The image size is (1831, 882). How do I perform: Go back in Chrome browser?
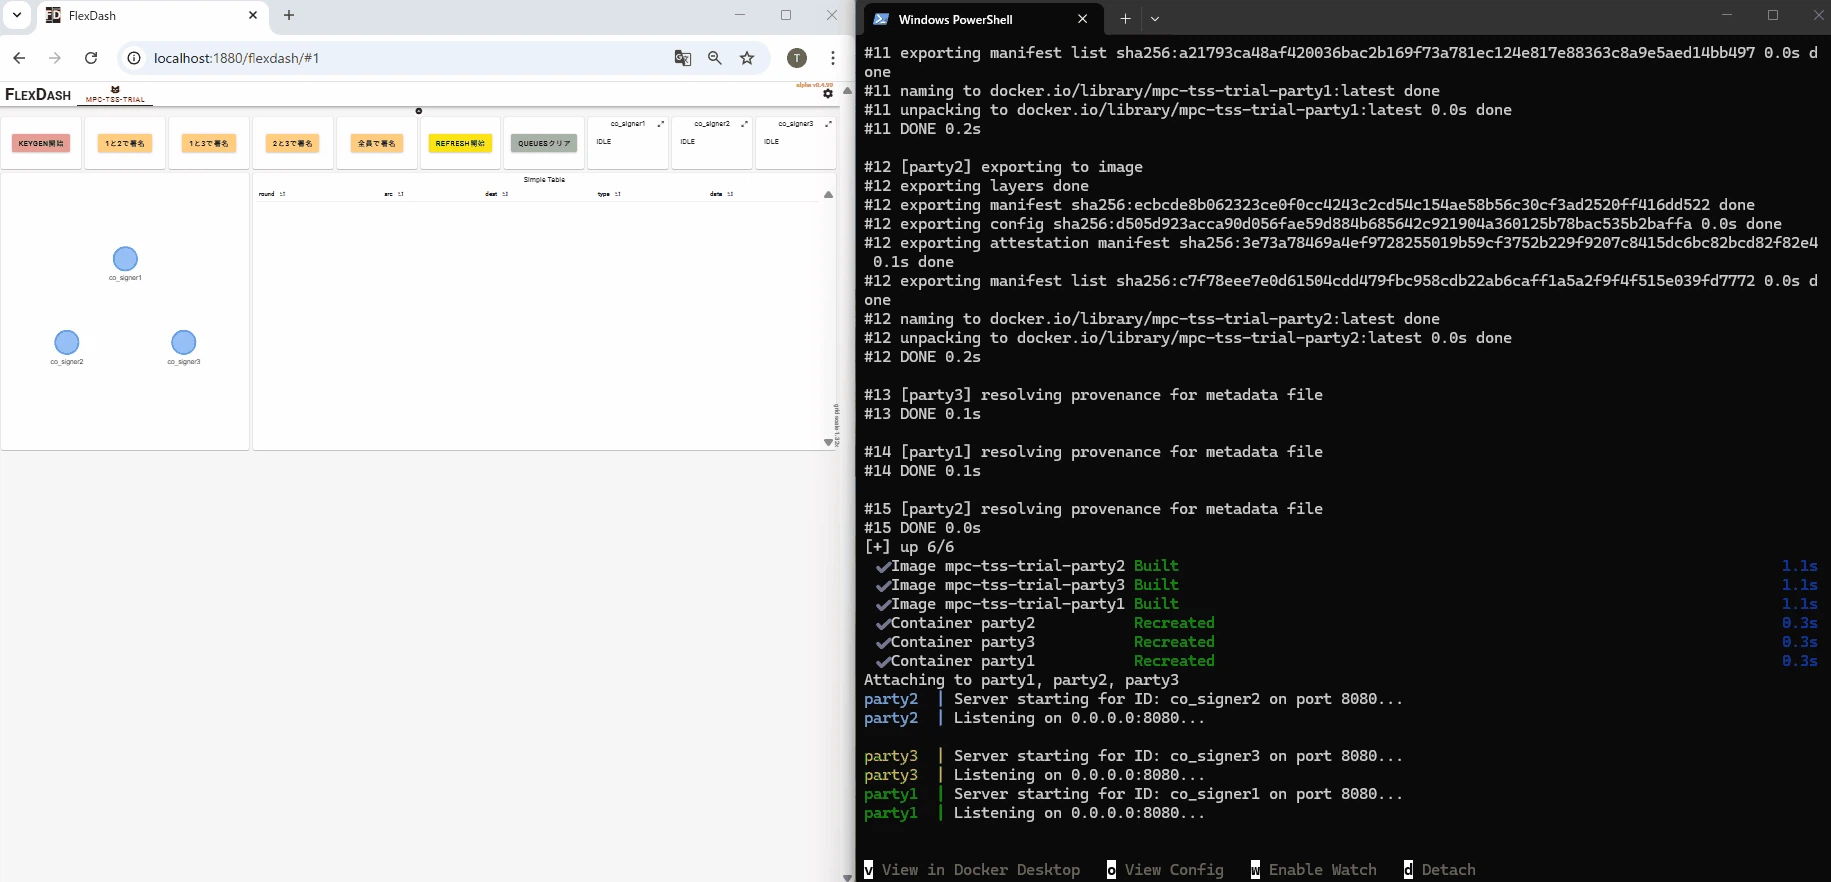[19, 58]
